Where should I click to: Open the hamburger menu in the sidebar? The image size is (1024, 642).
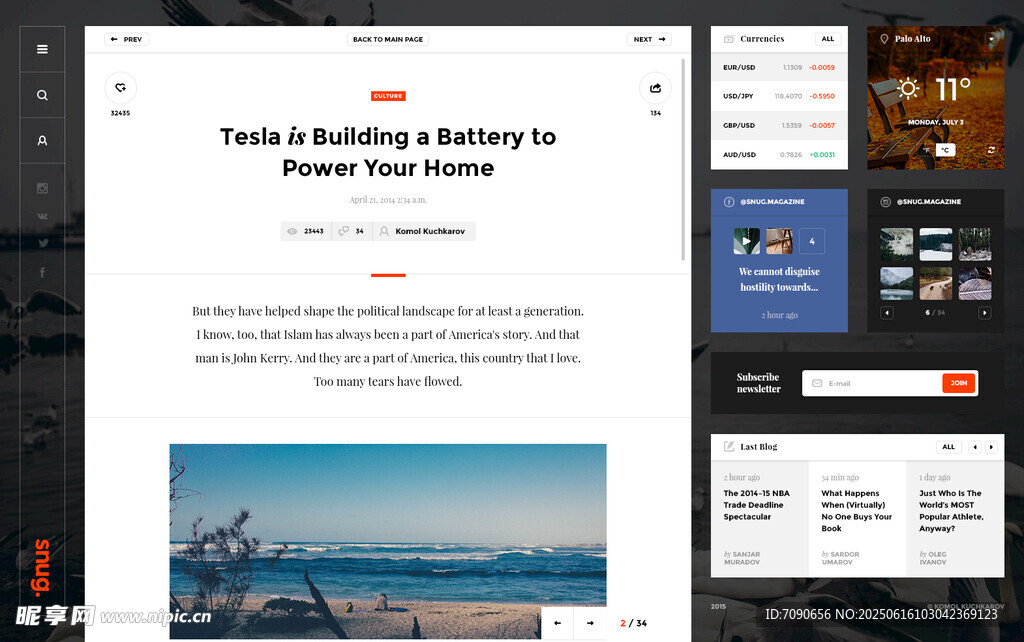pyautogui.click(x=42, y=49)
